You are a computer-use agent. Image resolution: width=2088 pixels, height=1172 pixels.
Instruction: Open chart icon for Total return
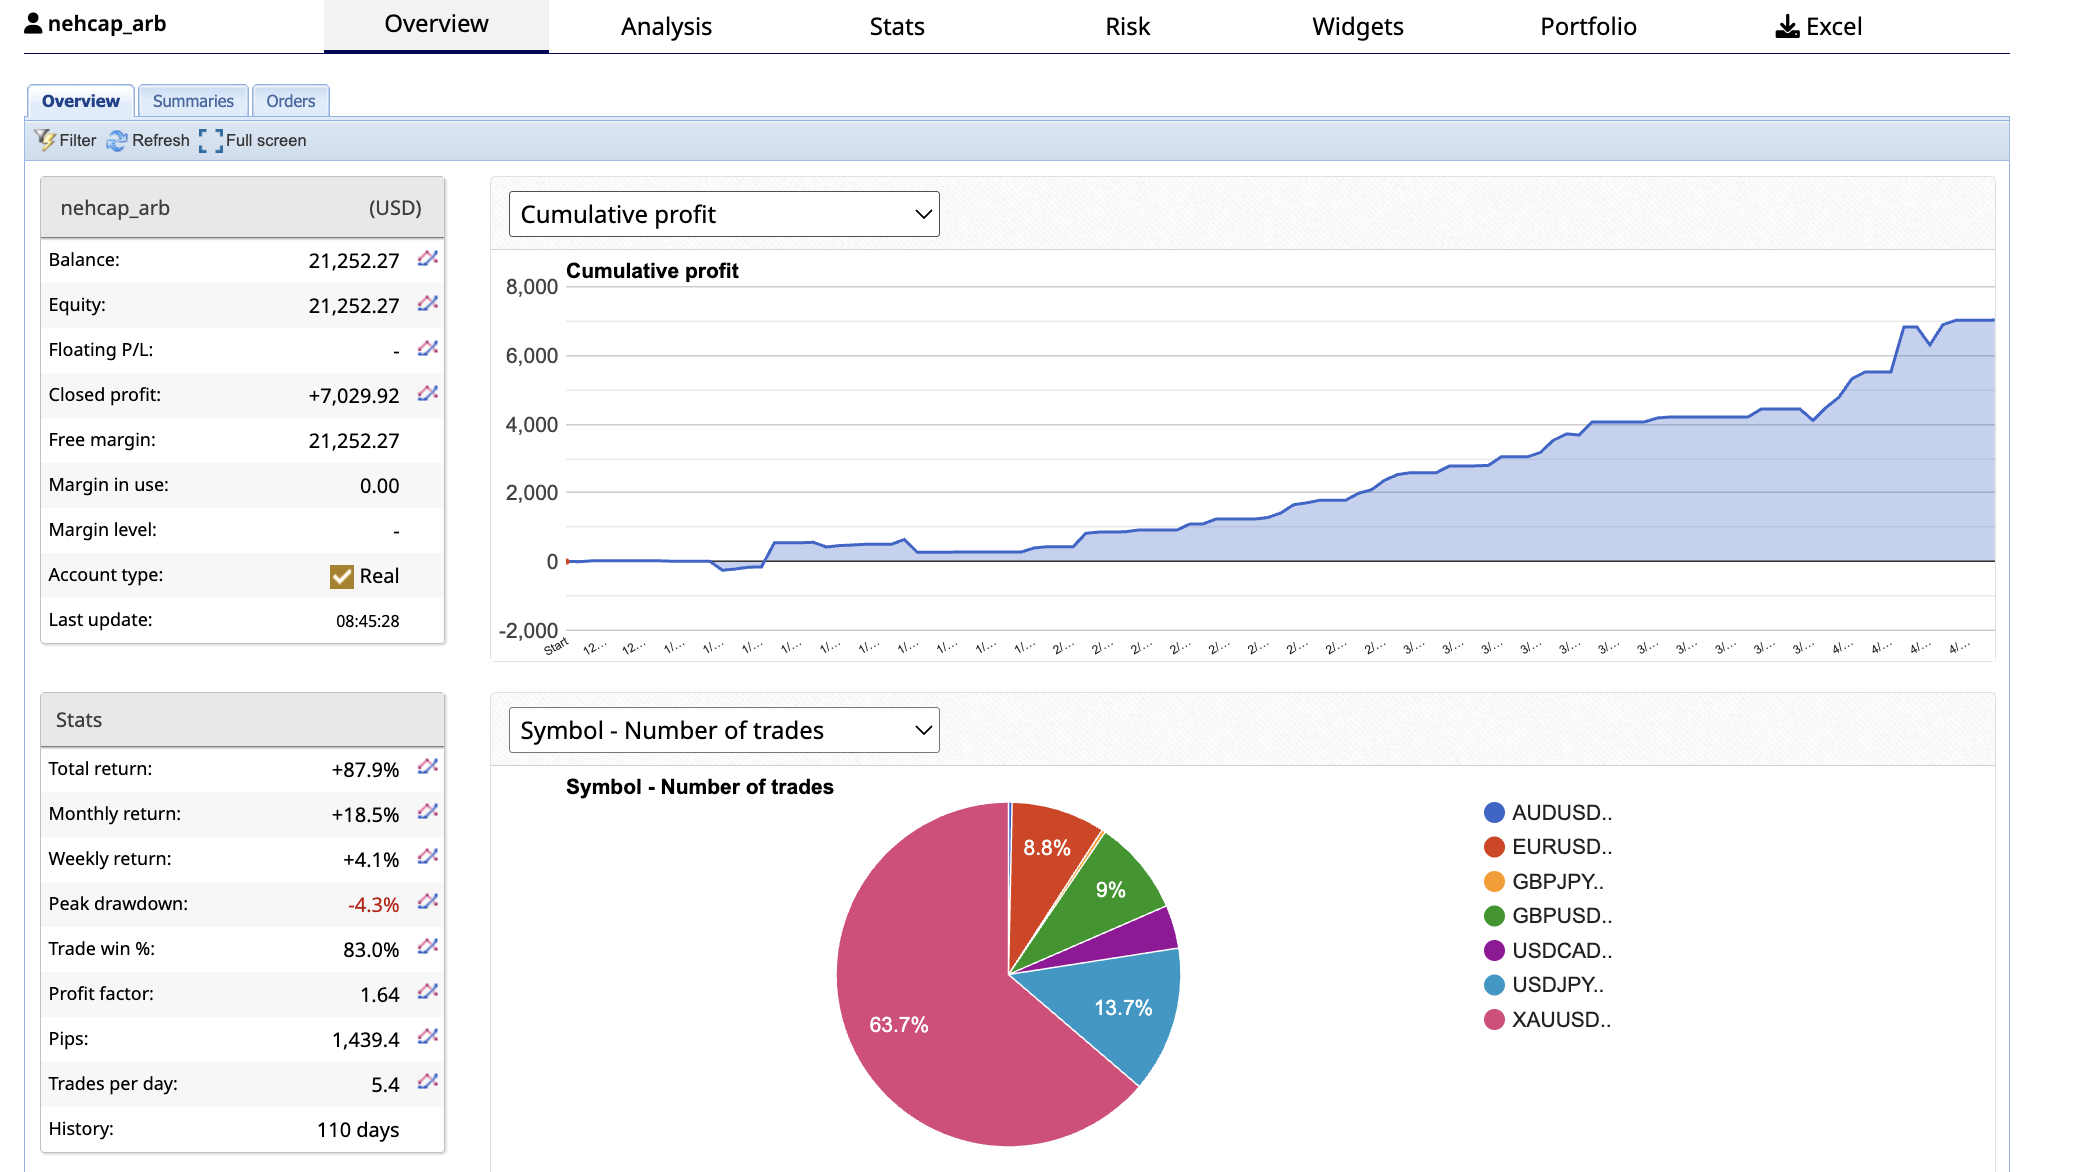(428, 768)
